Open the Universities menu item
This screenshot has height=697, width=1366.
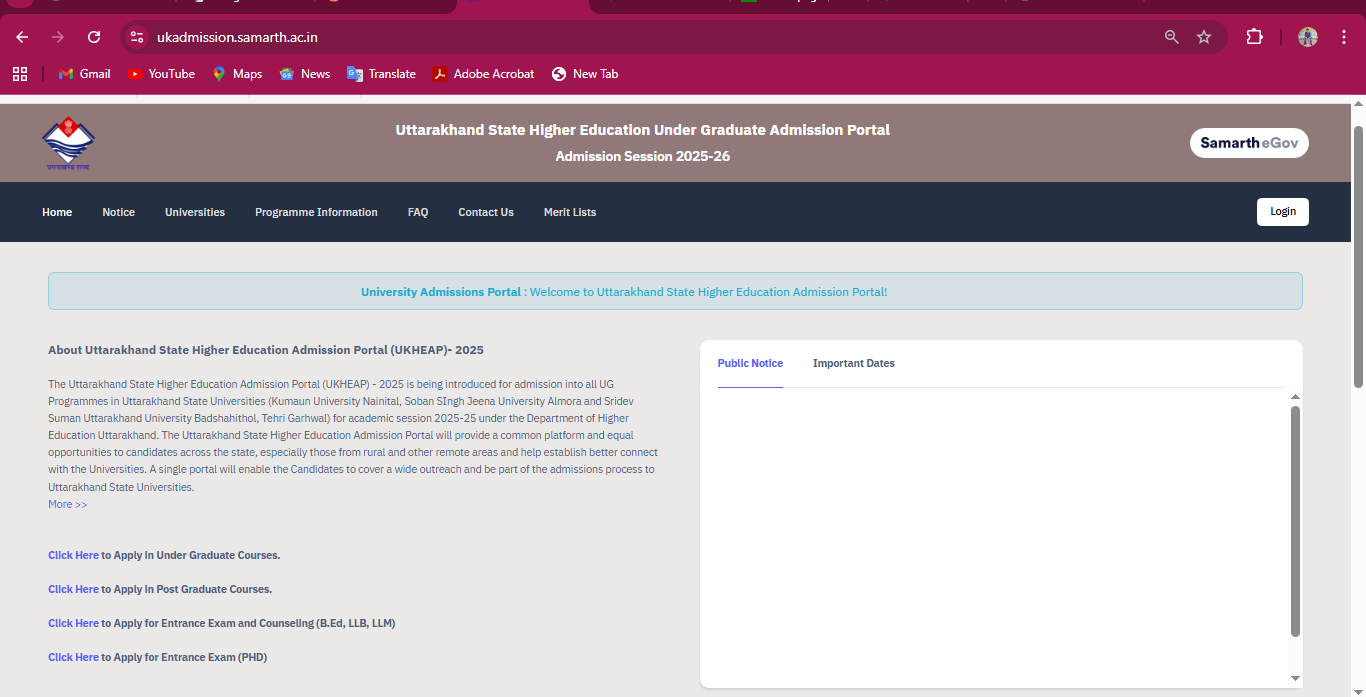[x=195, y=211]
